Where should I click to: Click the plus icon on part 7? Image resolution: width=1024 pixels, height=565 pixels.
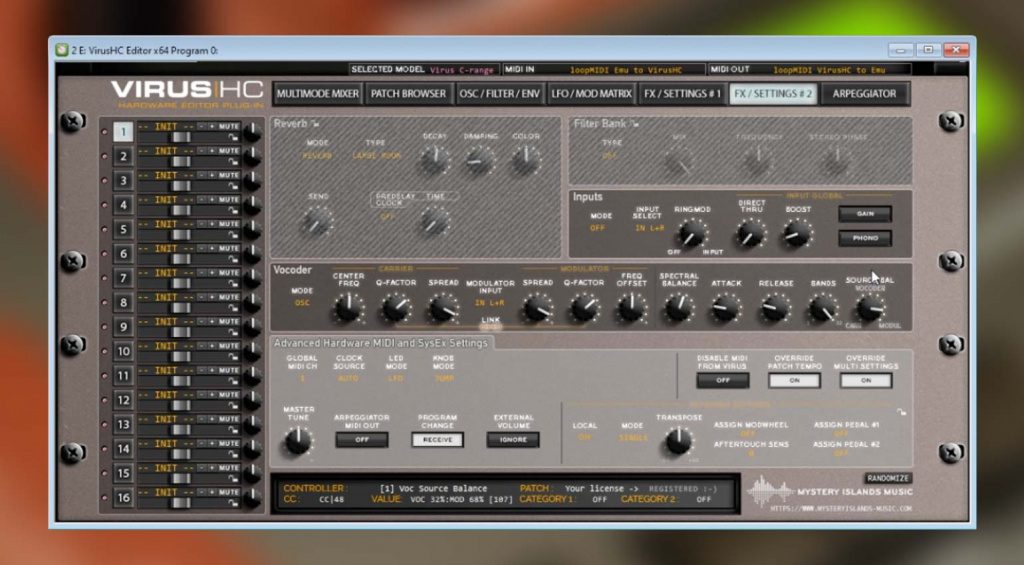pyautogui.click(x=212, y=272)
